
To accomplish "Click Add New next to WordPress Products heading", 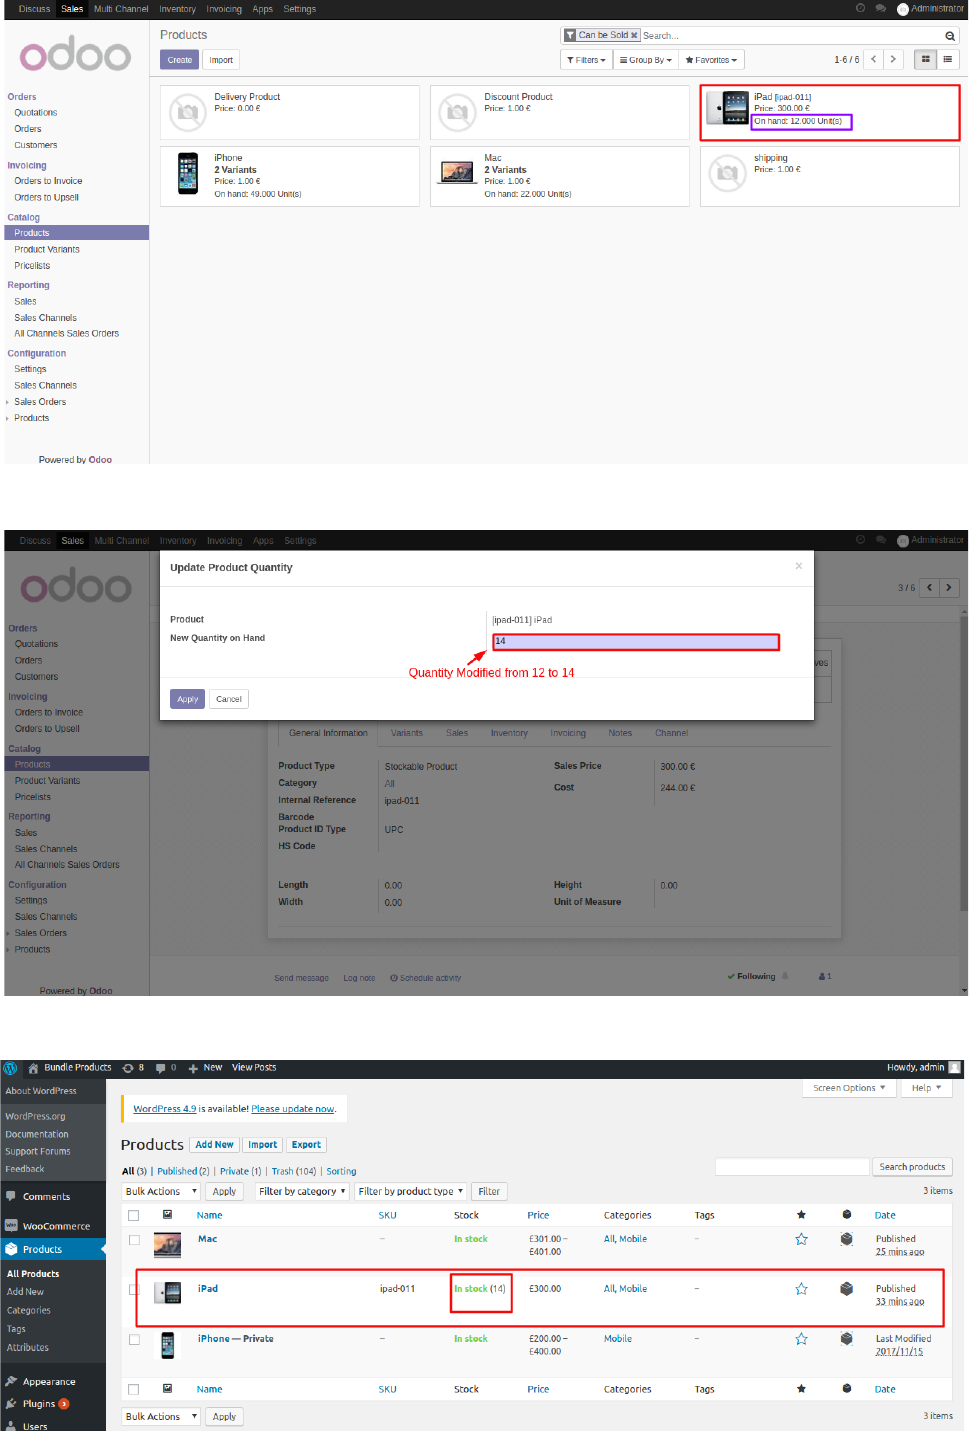I will tap(214, 1145).
